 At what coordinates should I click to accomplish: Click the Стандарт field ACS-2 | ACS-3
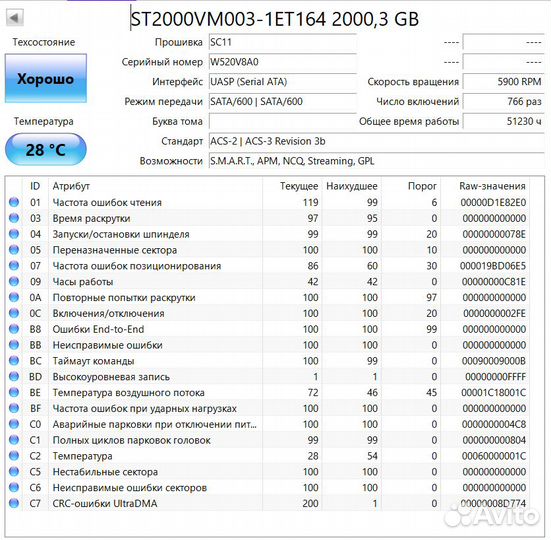376,141
